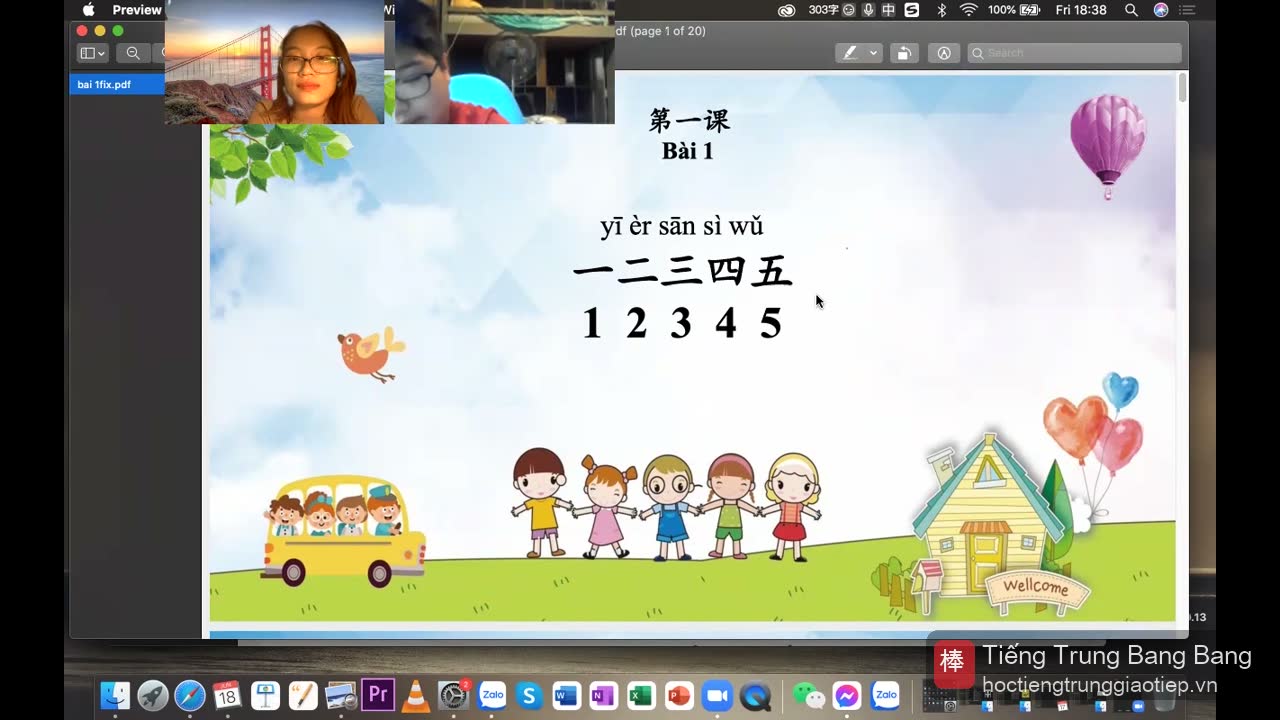Click the digits 1 2 3 4 5

[682, 324]
